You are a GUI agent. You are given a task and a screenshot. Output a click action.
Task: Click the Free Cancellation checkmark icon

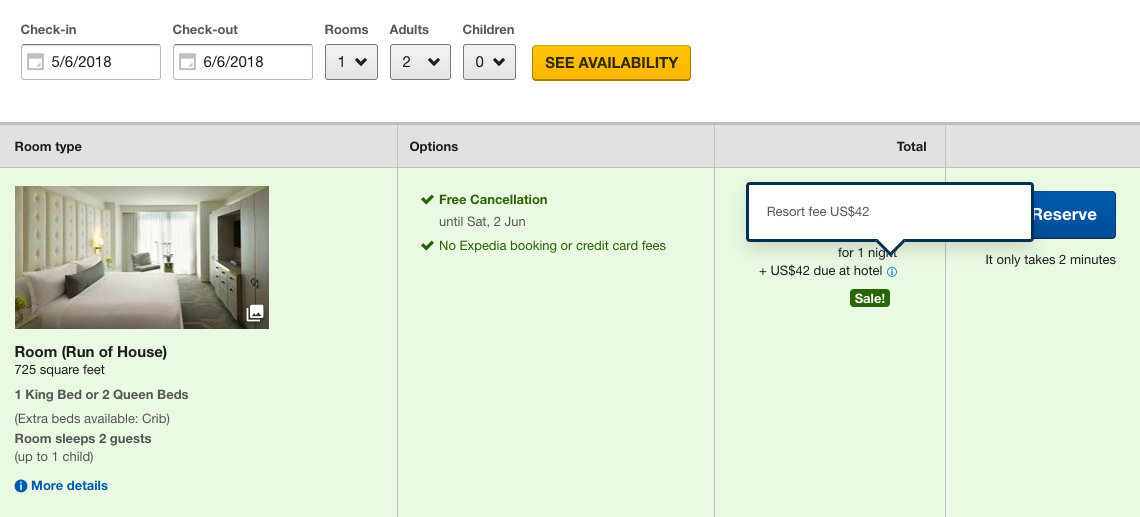427,200
